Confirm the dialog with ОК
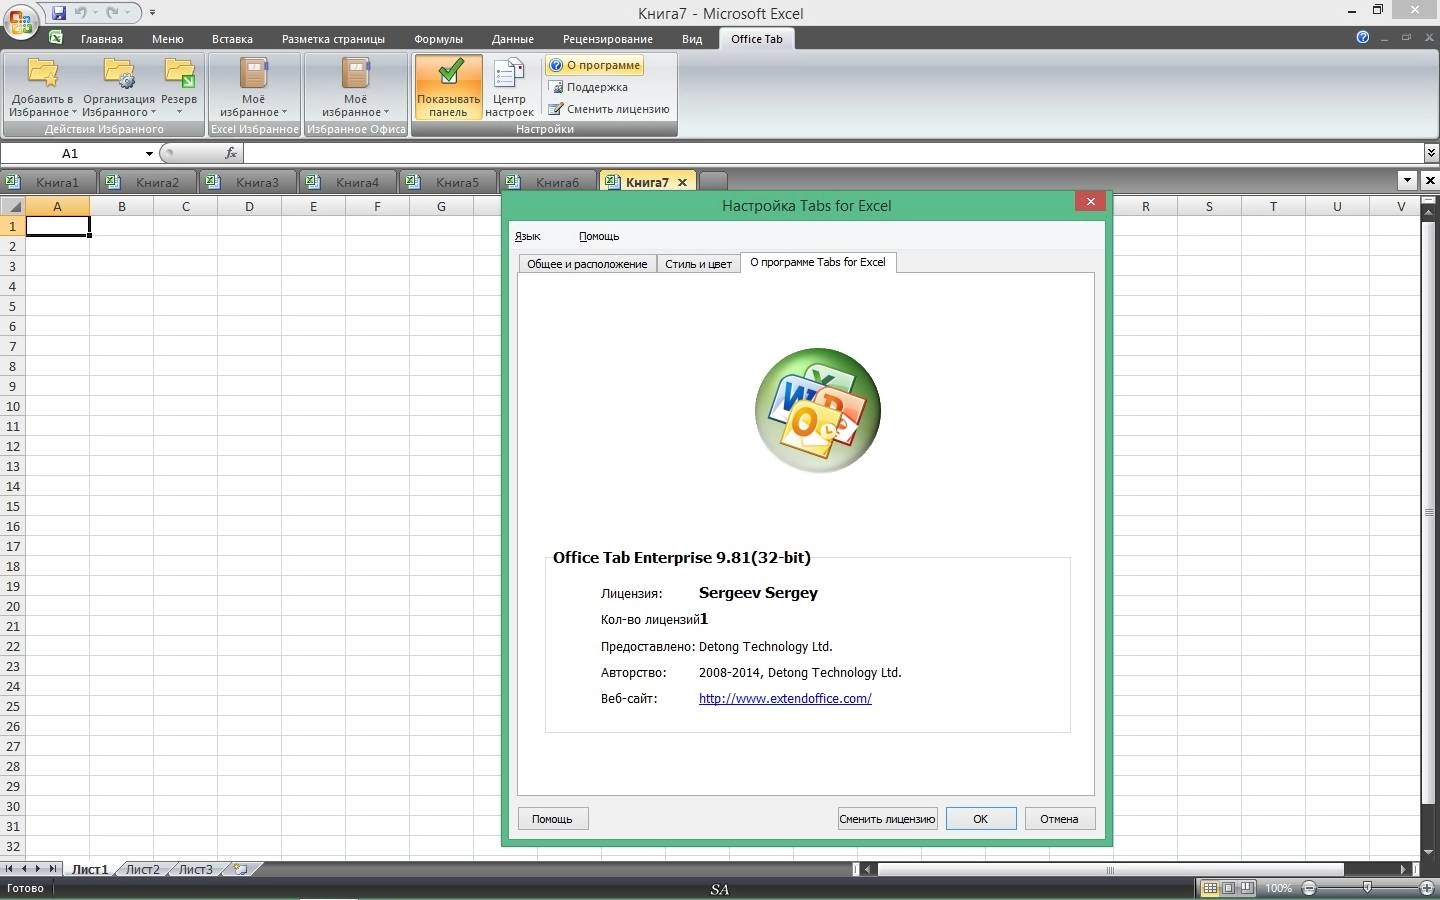 click(981, 819)
